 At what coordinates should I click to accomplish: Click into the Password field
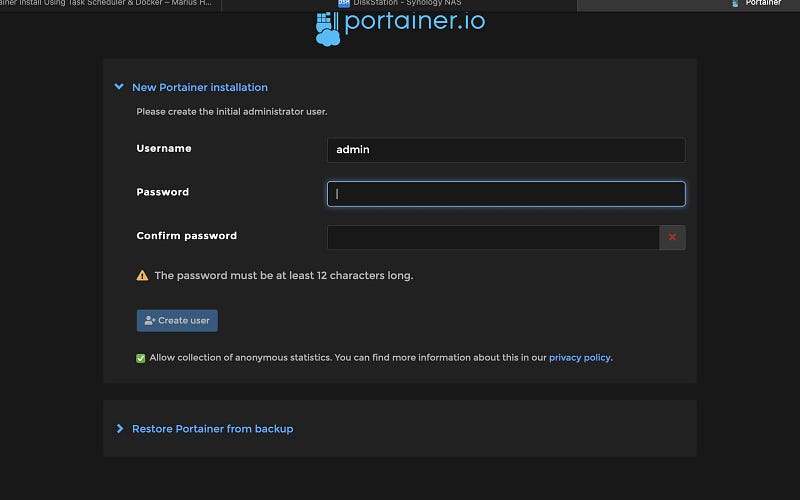506,194
